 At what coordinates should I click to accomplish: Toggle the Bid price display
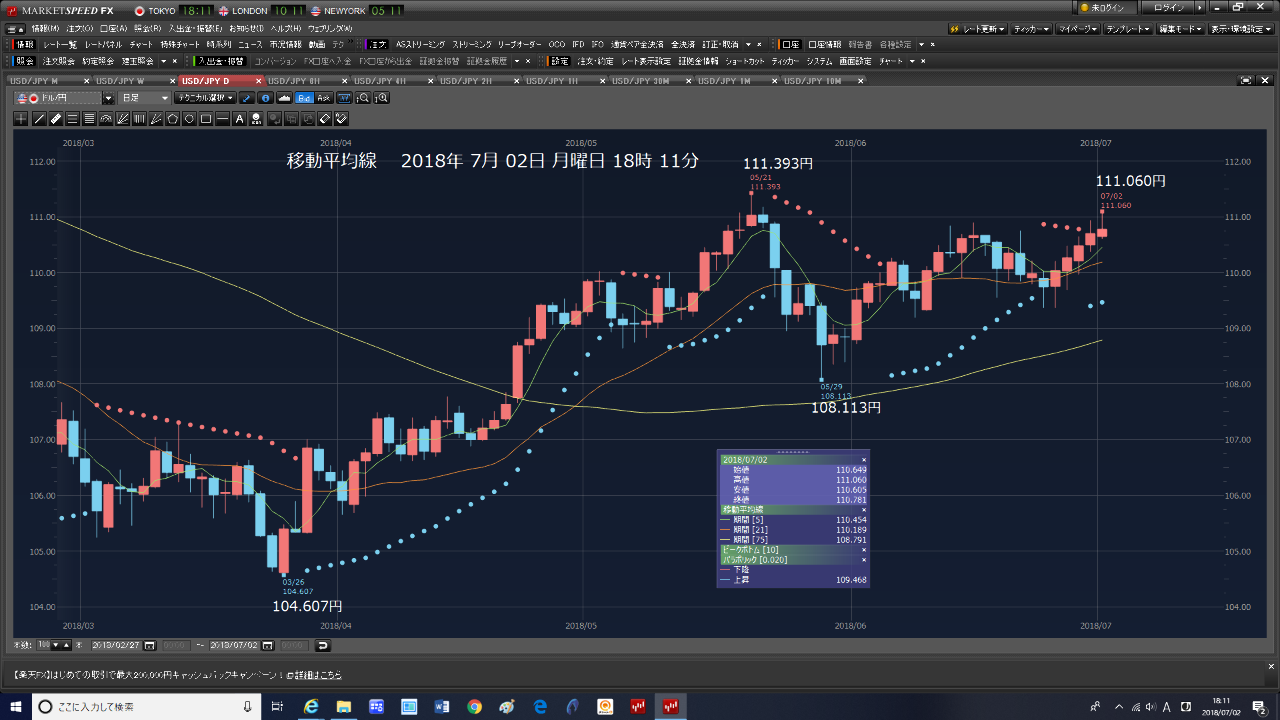(x=306, y=98)
